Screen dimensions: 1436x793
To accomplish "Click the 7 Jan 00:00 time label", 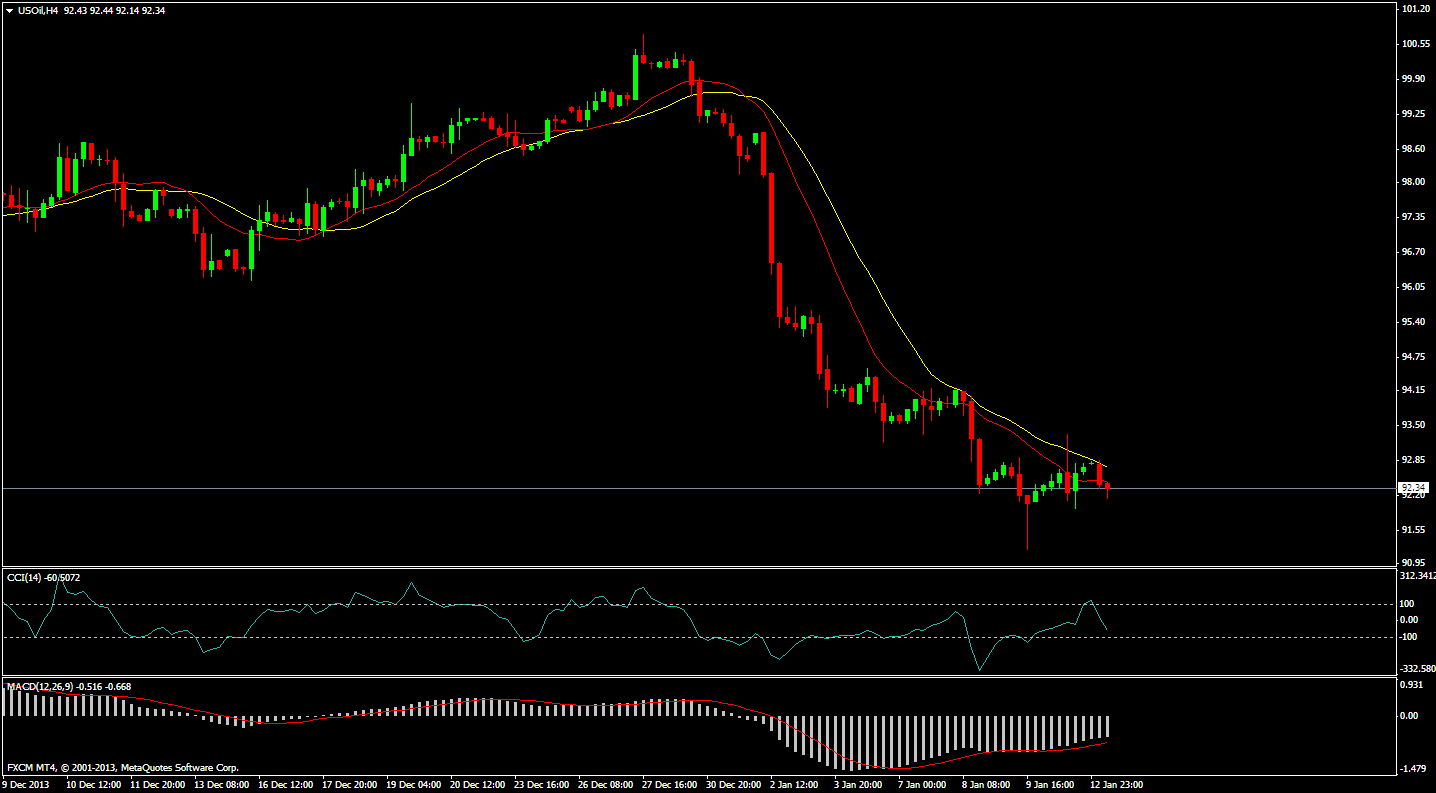I will 923,785.
